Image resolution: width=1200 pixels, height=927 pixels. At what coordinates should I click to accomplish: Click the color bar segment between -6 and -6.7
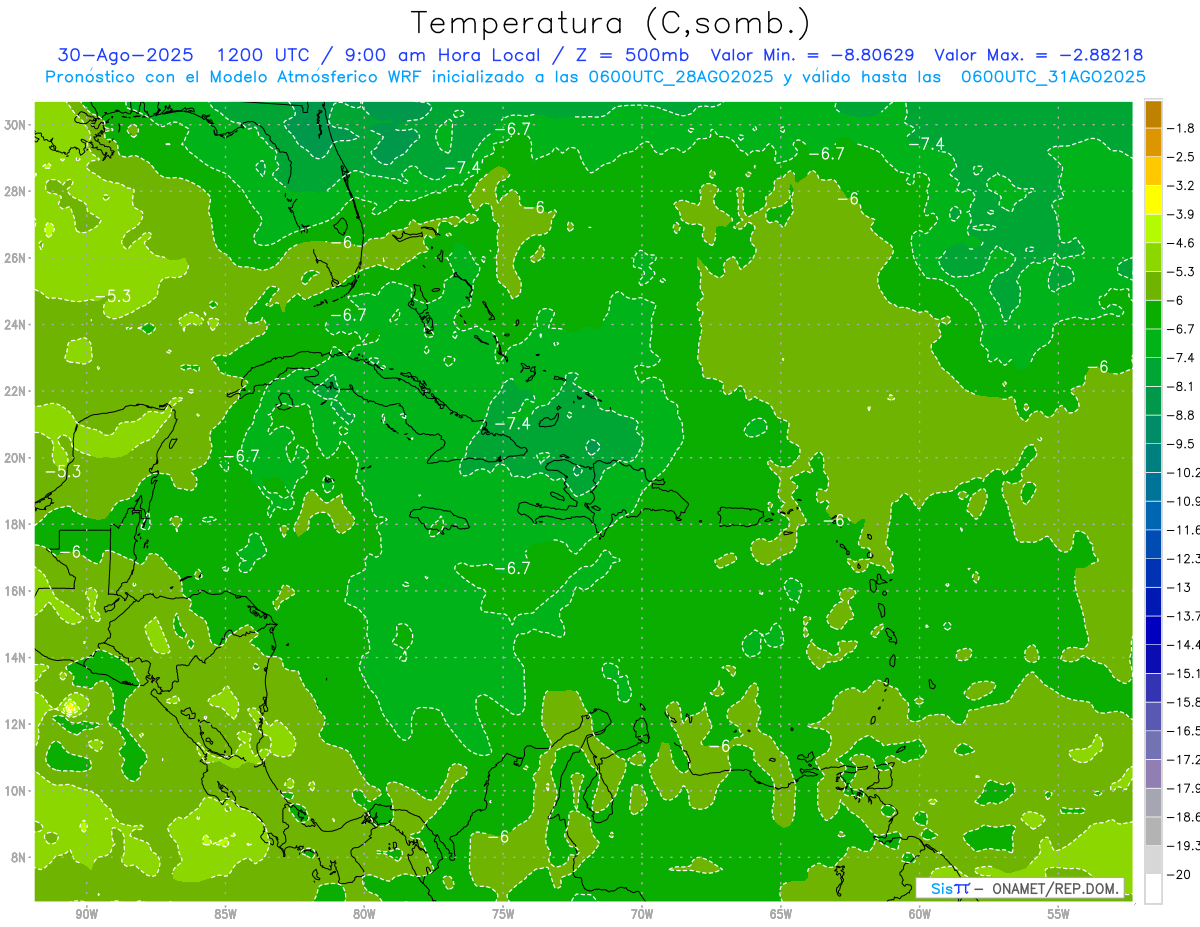click(x=1153, y=315)
